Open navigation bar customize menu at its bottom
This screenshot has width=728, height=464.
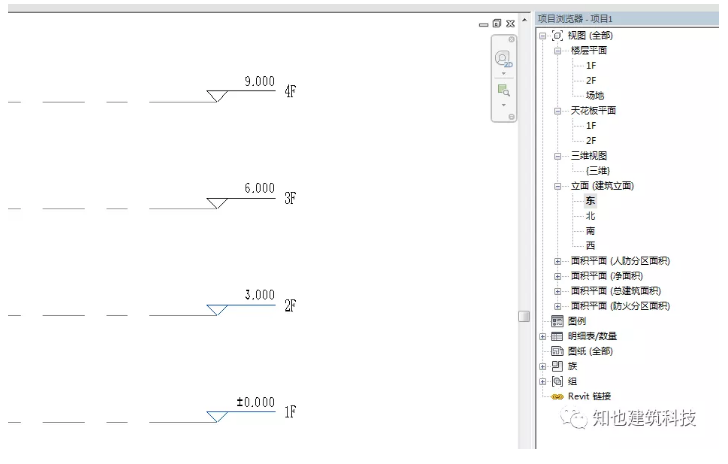point(511,117)
